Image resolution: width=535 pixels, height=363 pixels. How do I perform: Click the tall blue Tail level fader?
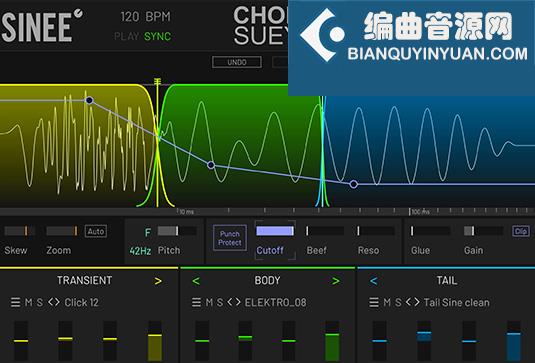click(514, 340)
